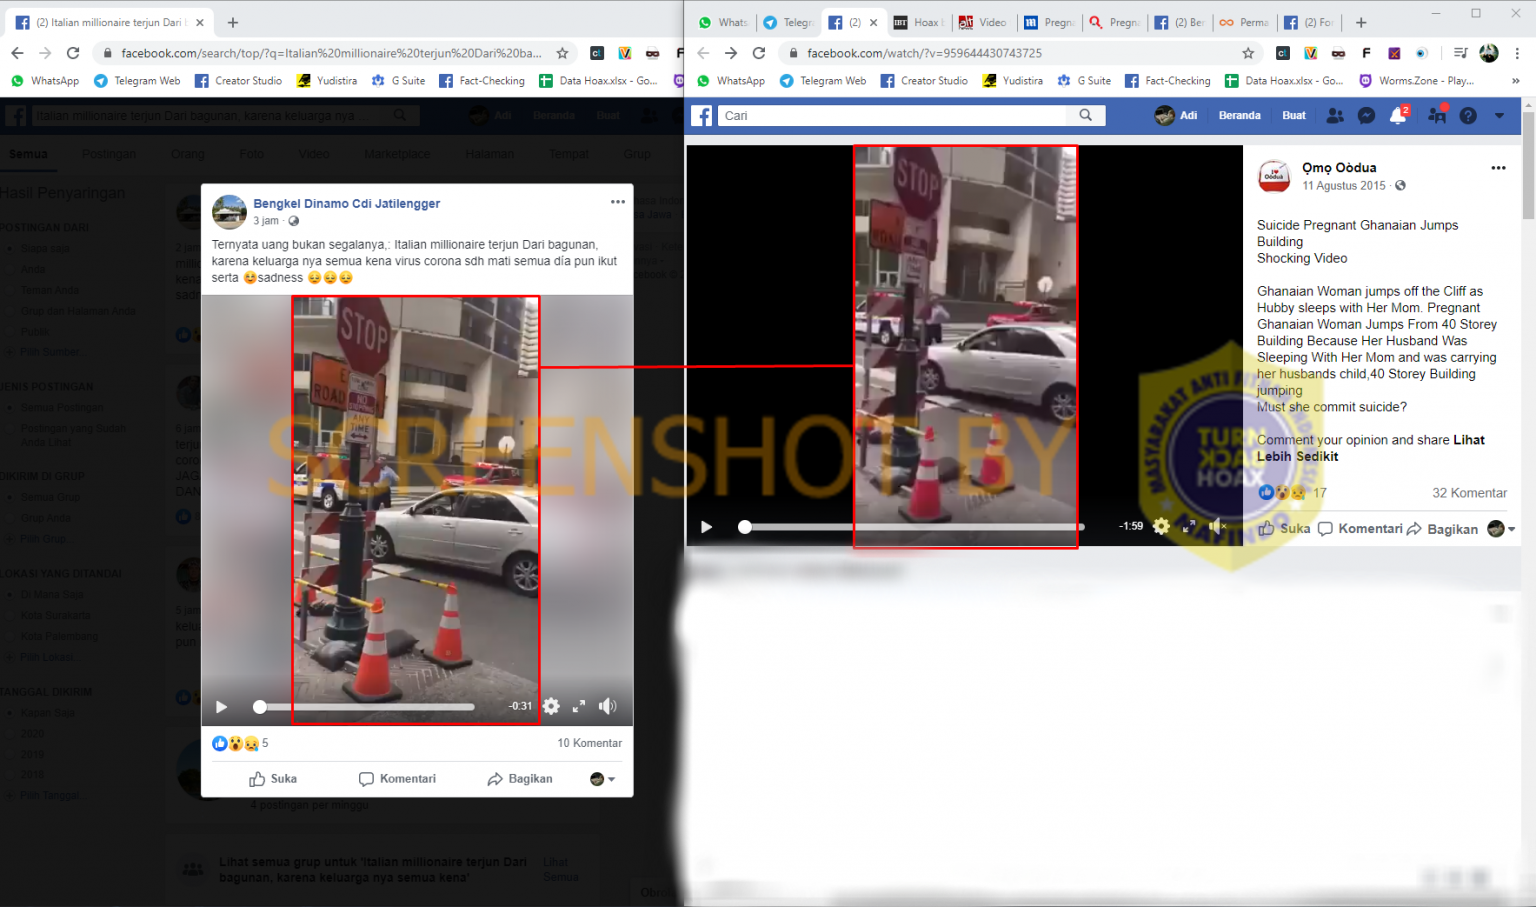Star the page in left window address bar

pos(562,53)
